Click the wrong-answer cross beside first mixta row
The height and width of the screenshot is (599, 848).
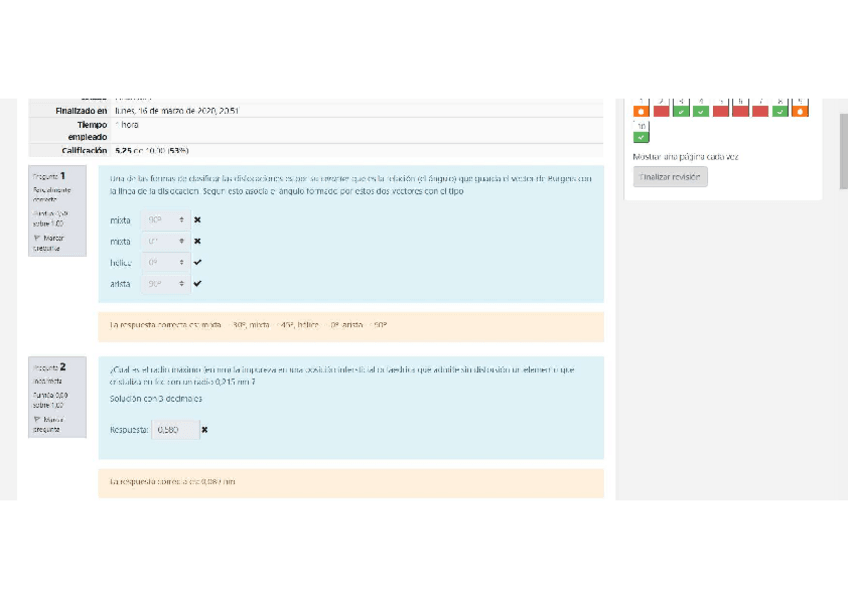197,220
